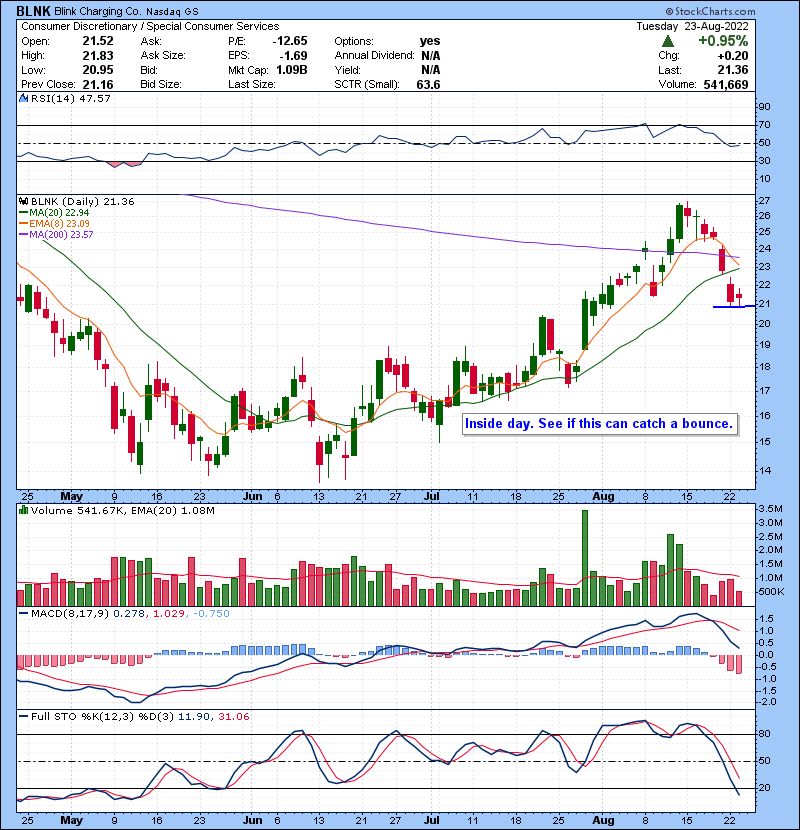Click the SCTR (Small) value 63.6

coord(428,84)
